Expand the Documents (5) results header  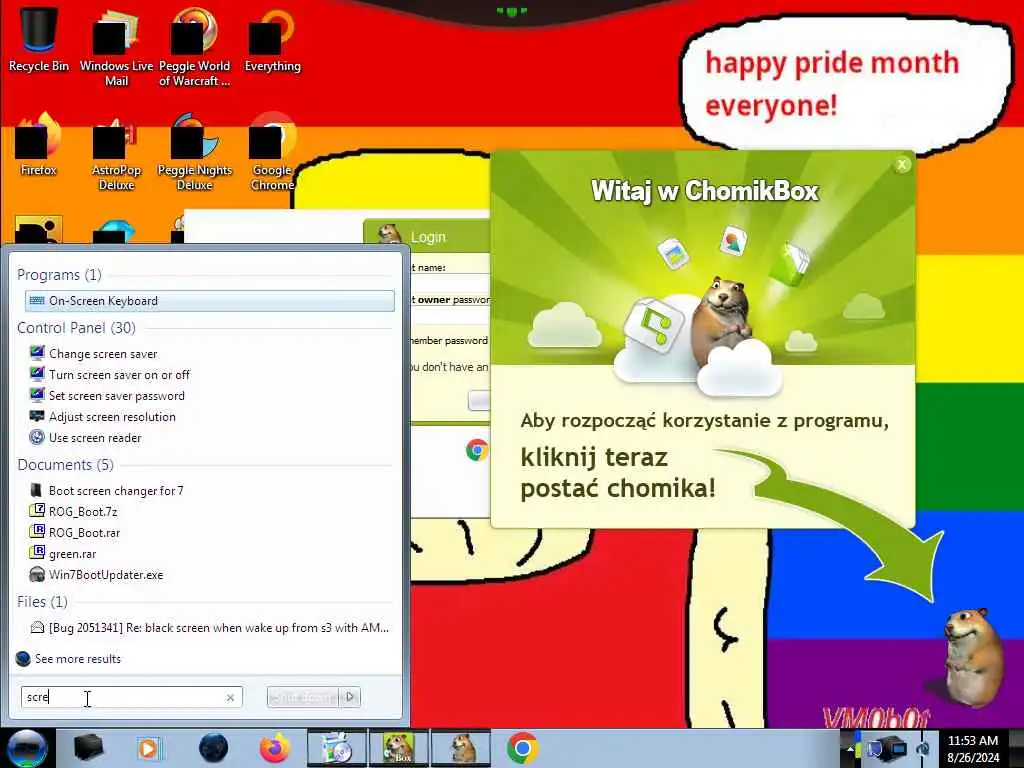point(65,465)
